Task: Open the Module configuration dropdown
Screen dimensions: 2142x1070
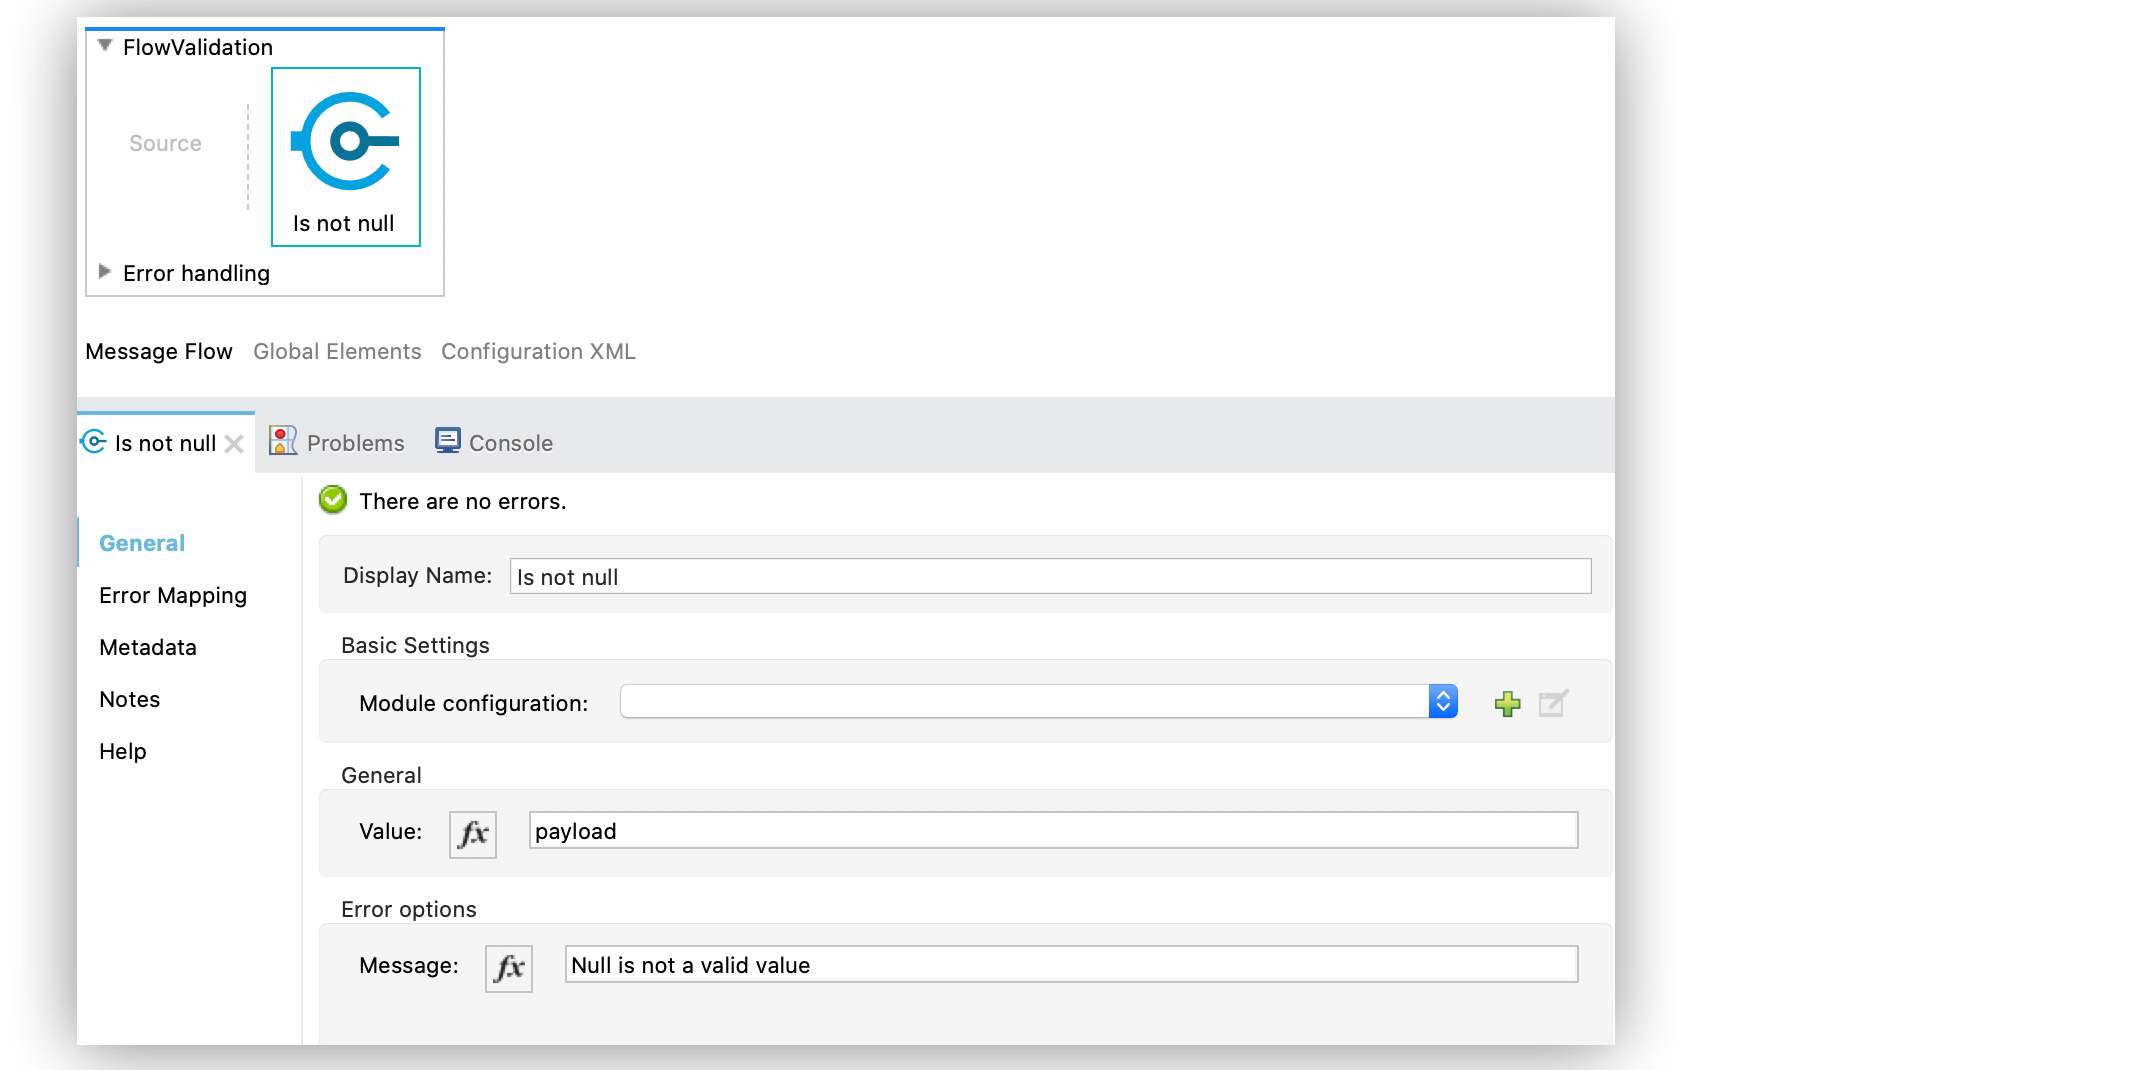Action: (1443, 701)
